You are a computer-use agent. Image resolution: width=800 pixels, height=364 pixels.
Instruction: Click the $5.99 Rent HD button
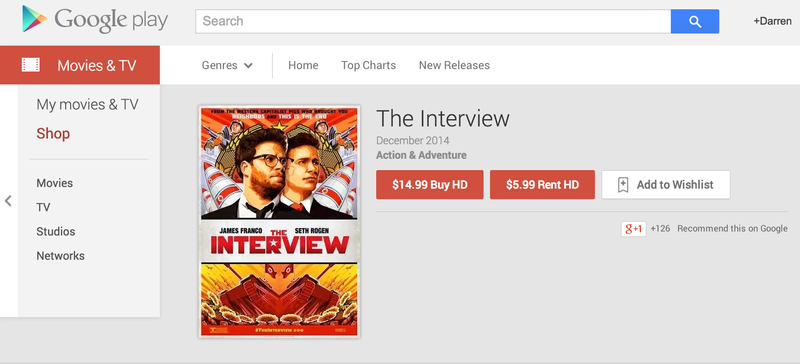click(x=542, y=185)
